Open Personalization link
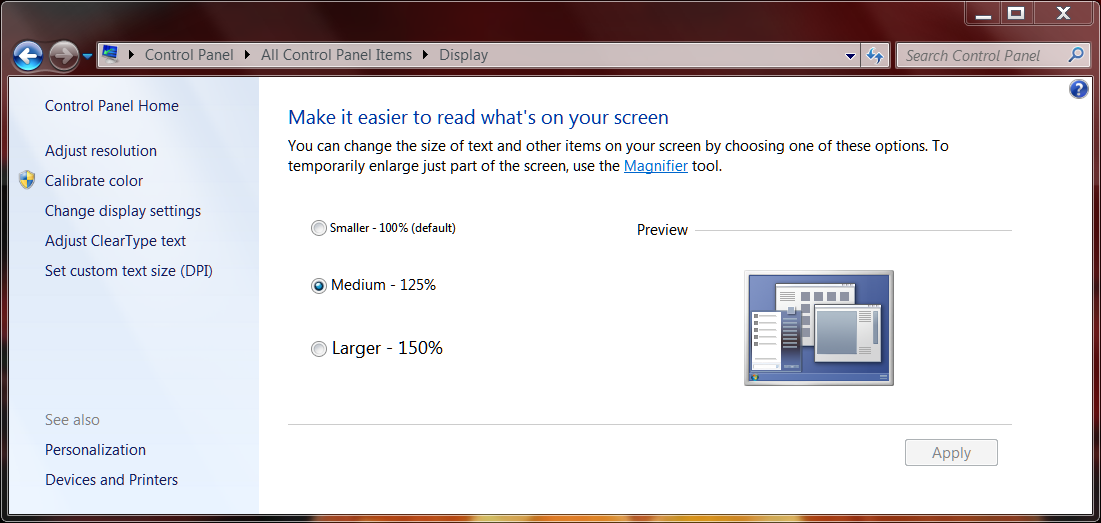 95,450
